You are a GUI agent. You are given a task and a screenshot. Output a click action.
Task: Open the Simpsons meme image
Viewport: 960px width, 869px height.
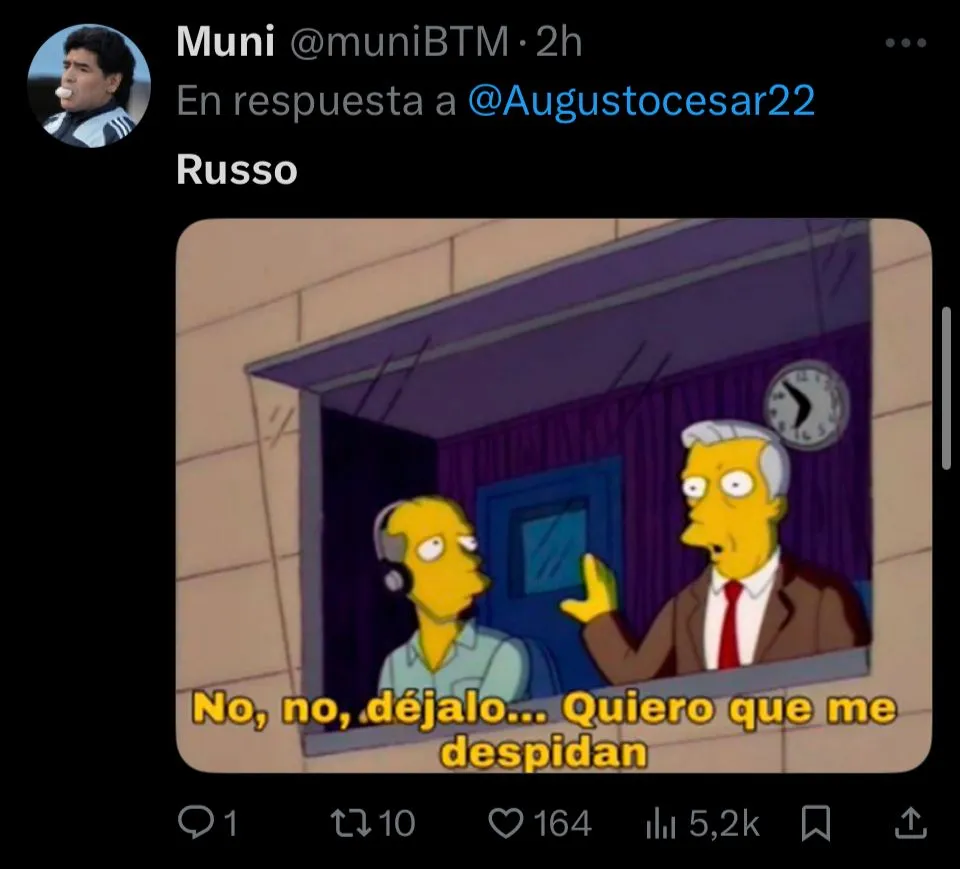(x=553, y=495)
